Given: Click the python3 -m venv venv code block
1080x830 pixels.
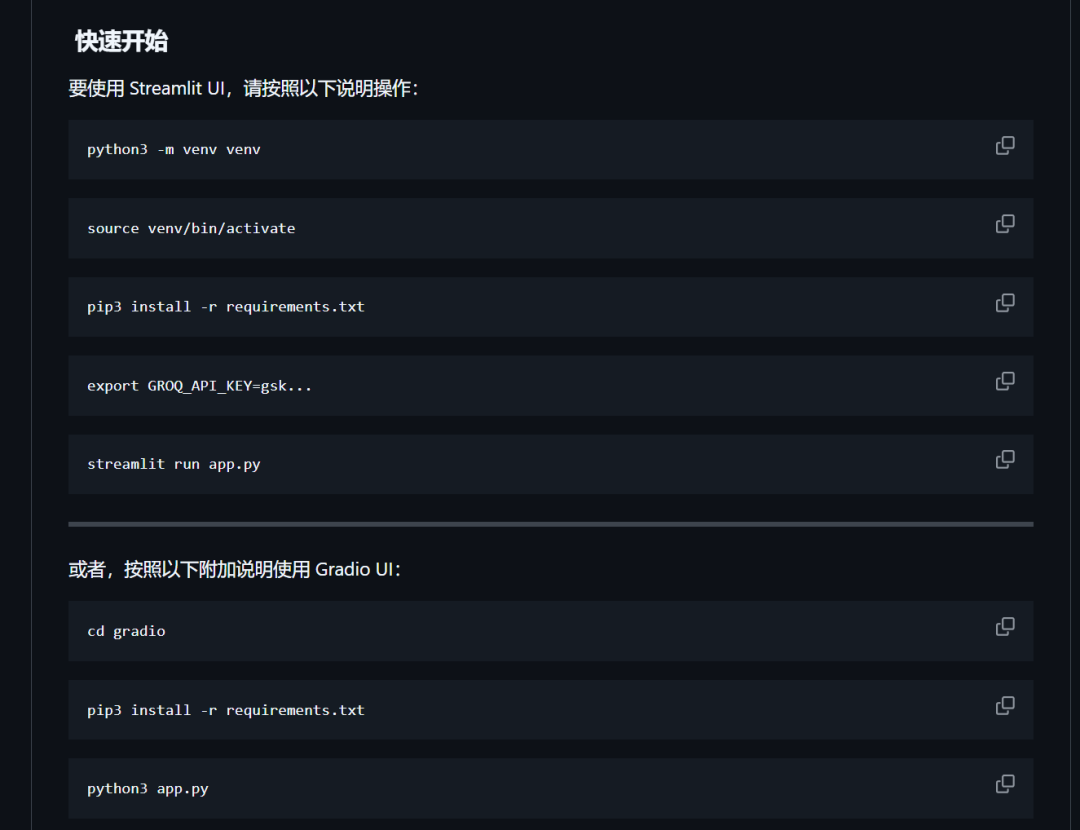Looking at the screenshot, I should (550, 149).
